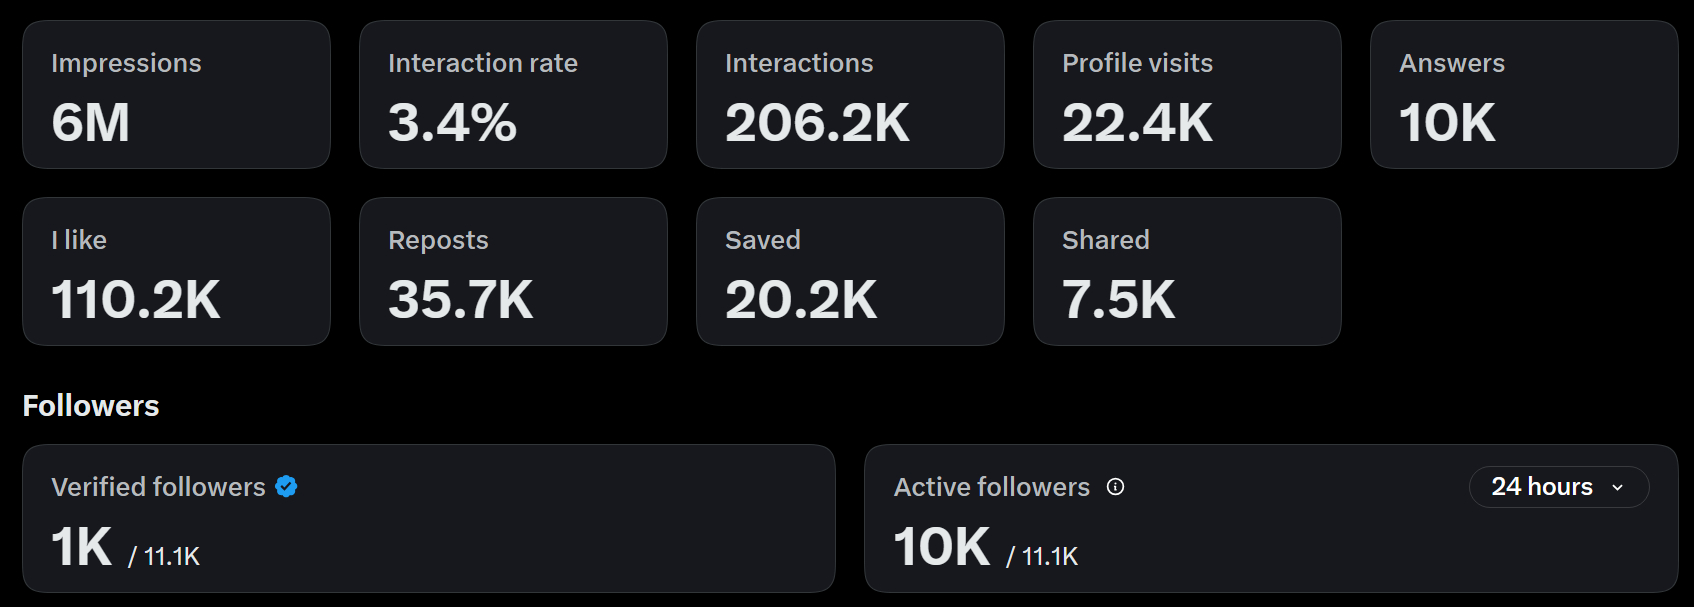Click the Answers 10K card
1694x607 pixels.
[1524, 95]
